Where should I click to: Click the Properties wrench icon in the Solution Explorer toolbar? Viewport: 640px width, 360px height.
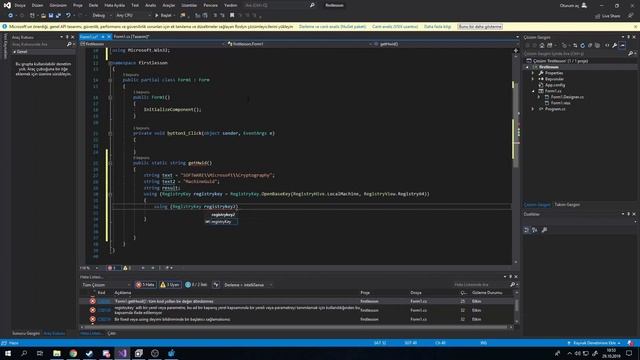click(614, 45)
